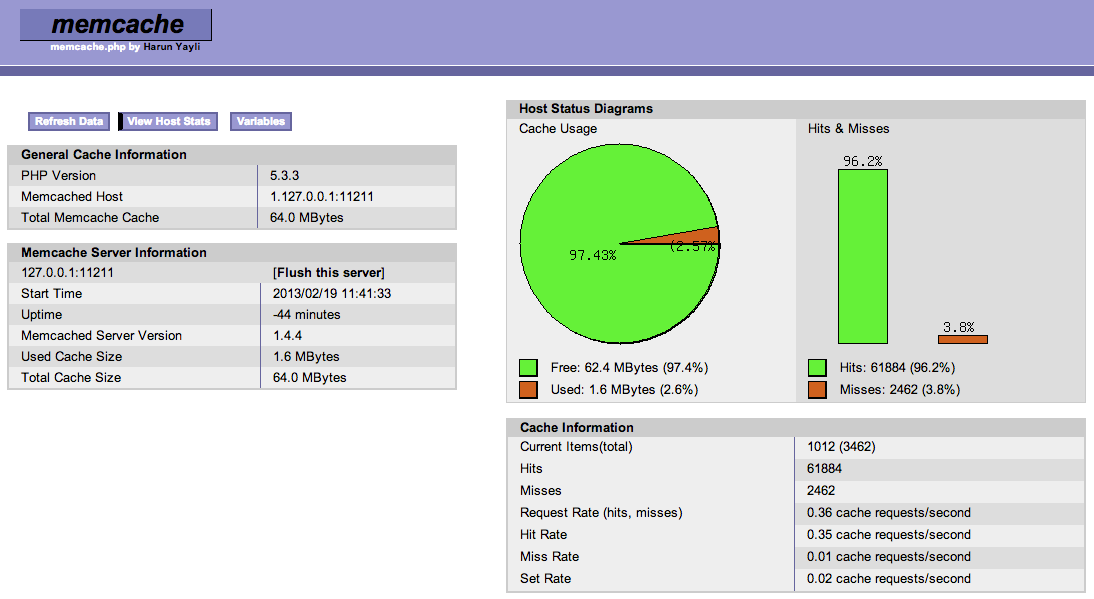Click the green Free legend swatch
The height and width of the screenshot is (599, 1094).
(529, 368)
